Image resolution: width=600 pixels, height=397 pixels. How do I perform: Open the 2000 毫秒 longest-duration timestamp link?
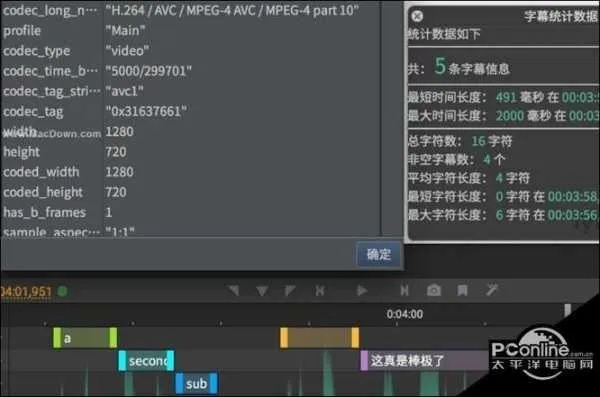pos(584,116)
